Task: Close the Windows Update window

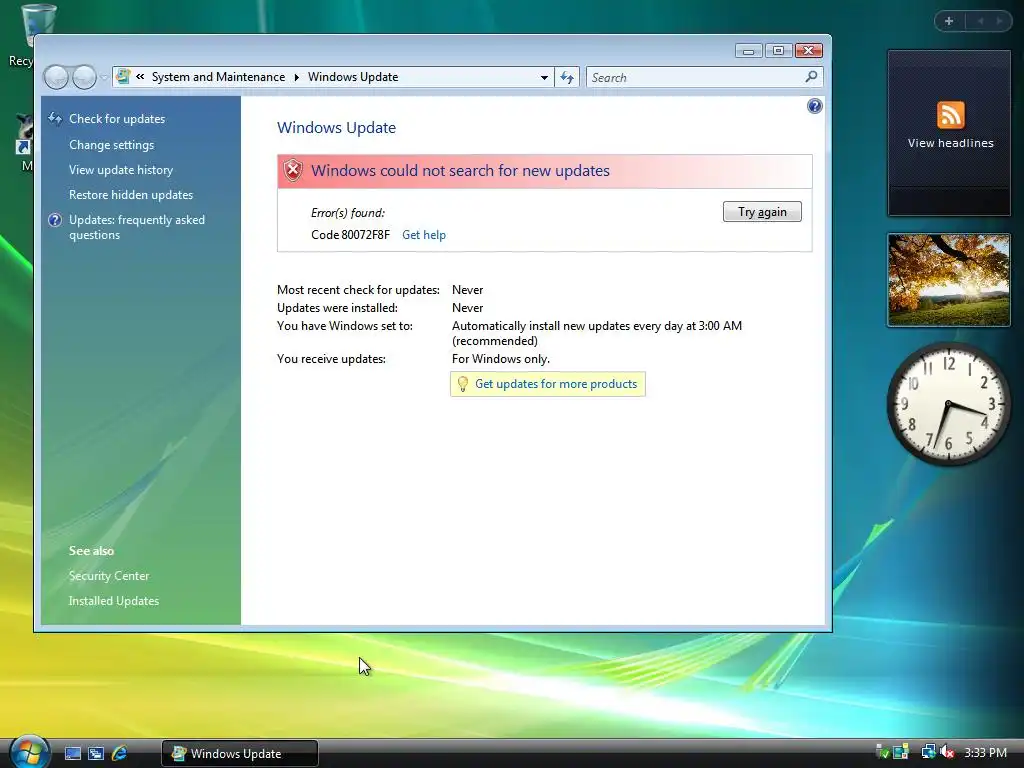Action: coord(808,51)
